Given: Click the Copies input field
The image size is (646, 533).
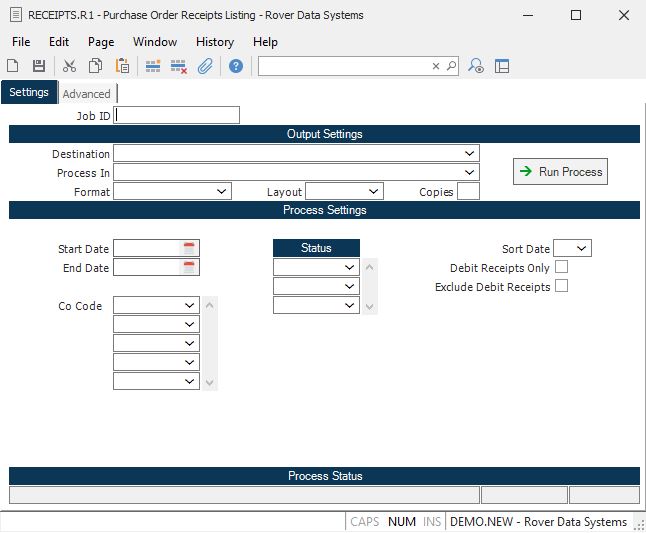Looking at the screenshot, I should coord(468,191).
